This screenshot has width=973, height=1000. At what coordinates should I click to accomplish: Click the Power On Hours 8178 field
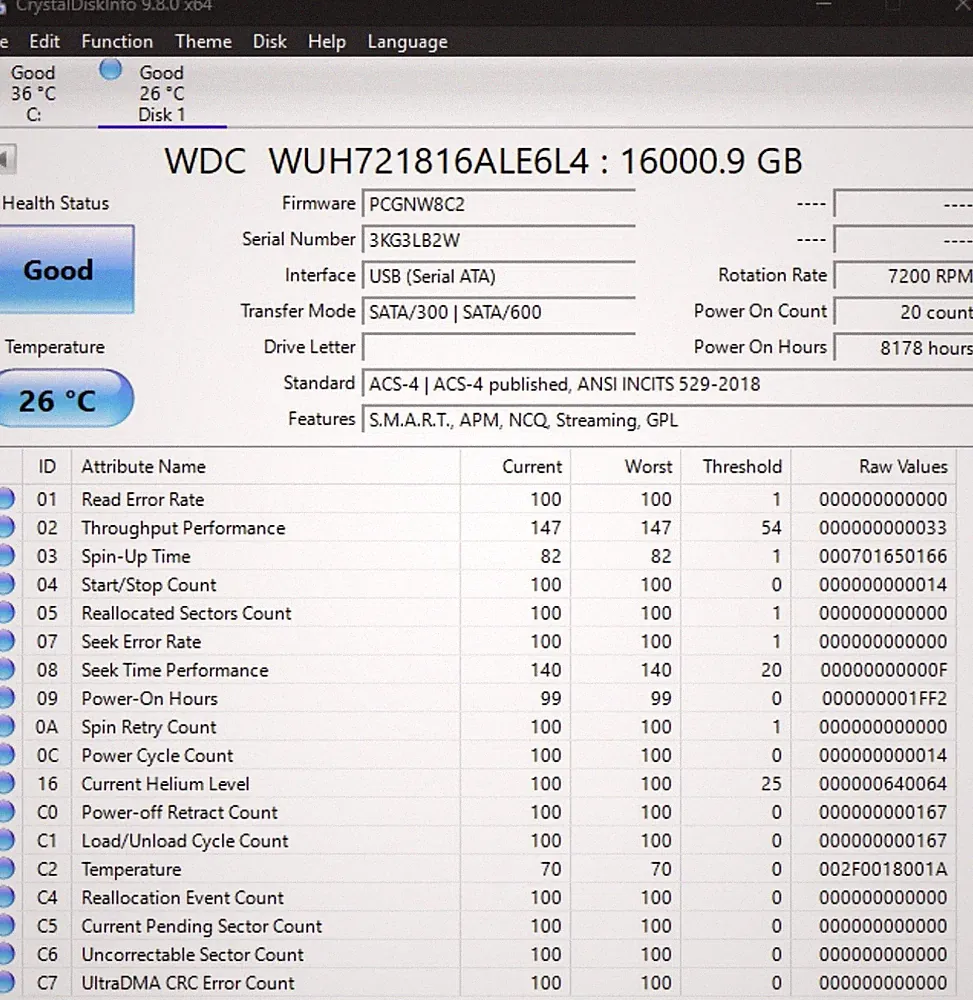904,348
